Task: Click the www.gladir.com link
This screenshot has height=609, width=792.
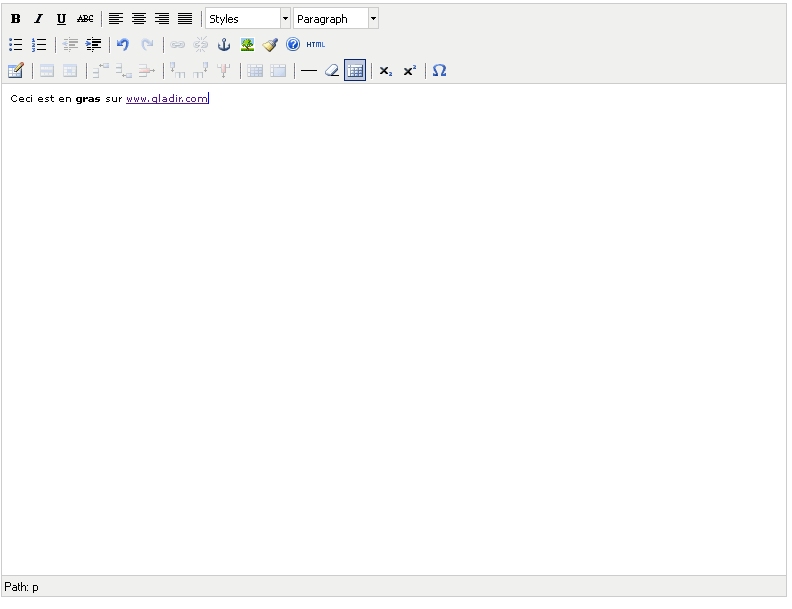Action: (166, 99)
